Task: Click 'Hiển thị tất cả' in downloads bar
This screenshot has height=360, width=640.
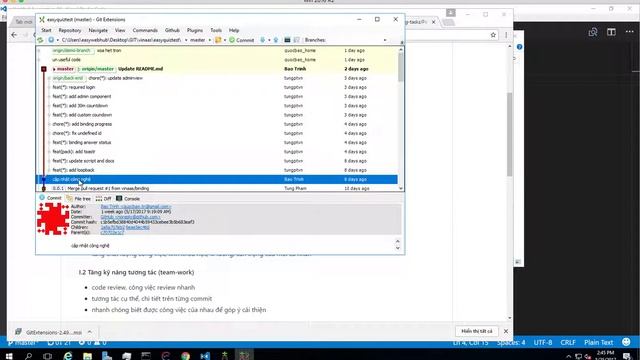Action: (x=477, y=331)
